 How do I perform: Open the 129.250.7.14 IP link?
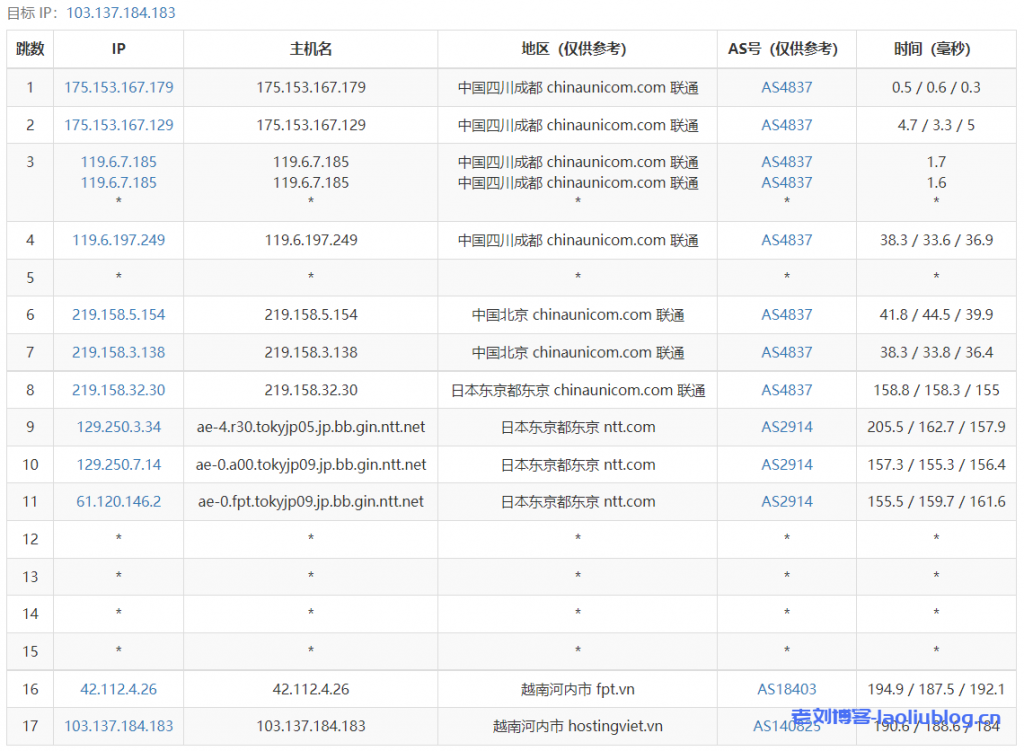118,464
